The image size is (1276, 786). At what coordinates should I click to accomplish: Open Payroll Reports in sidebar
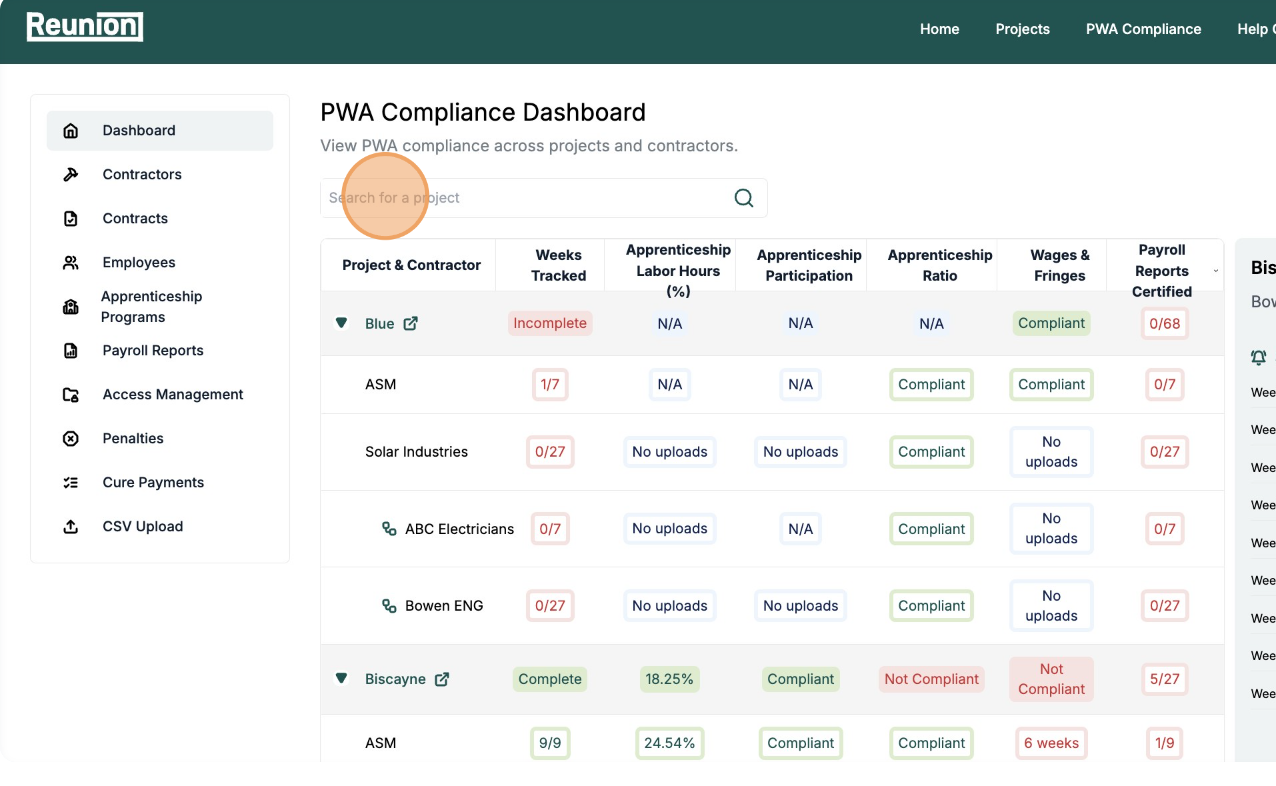[153, 351]
